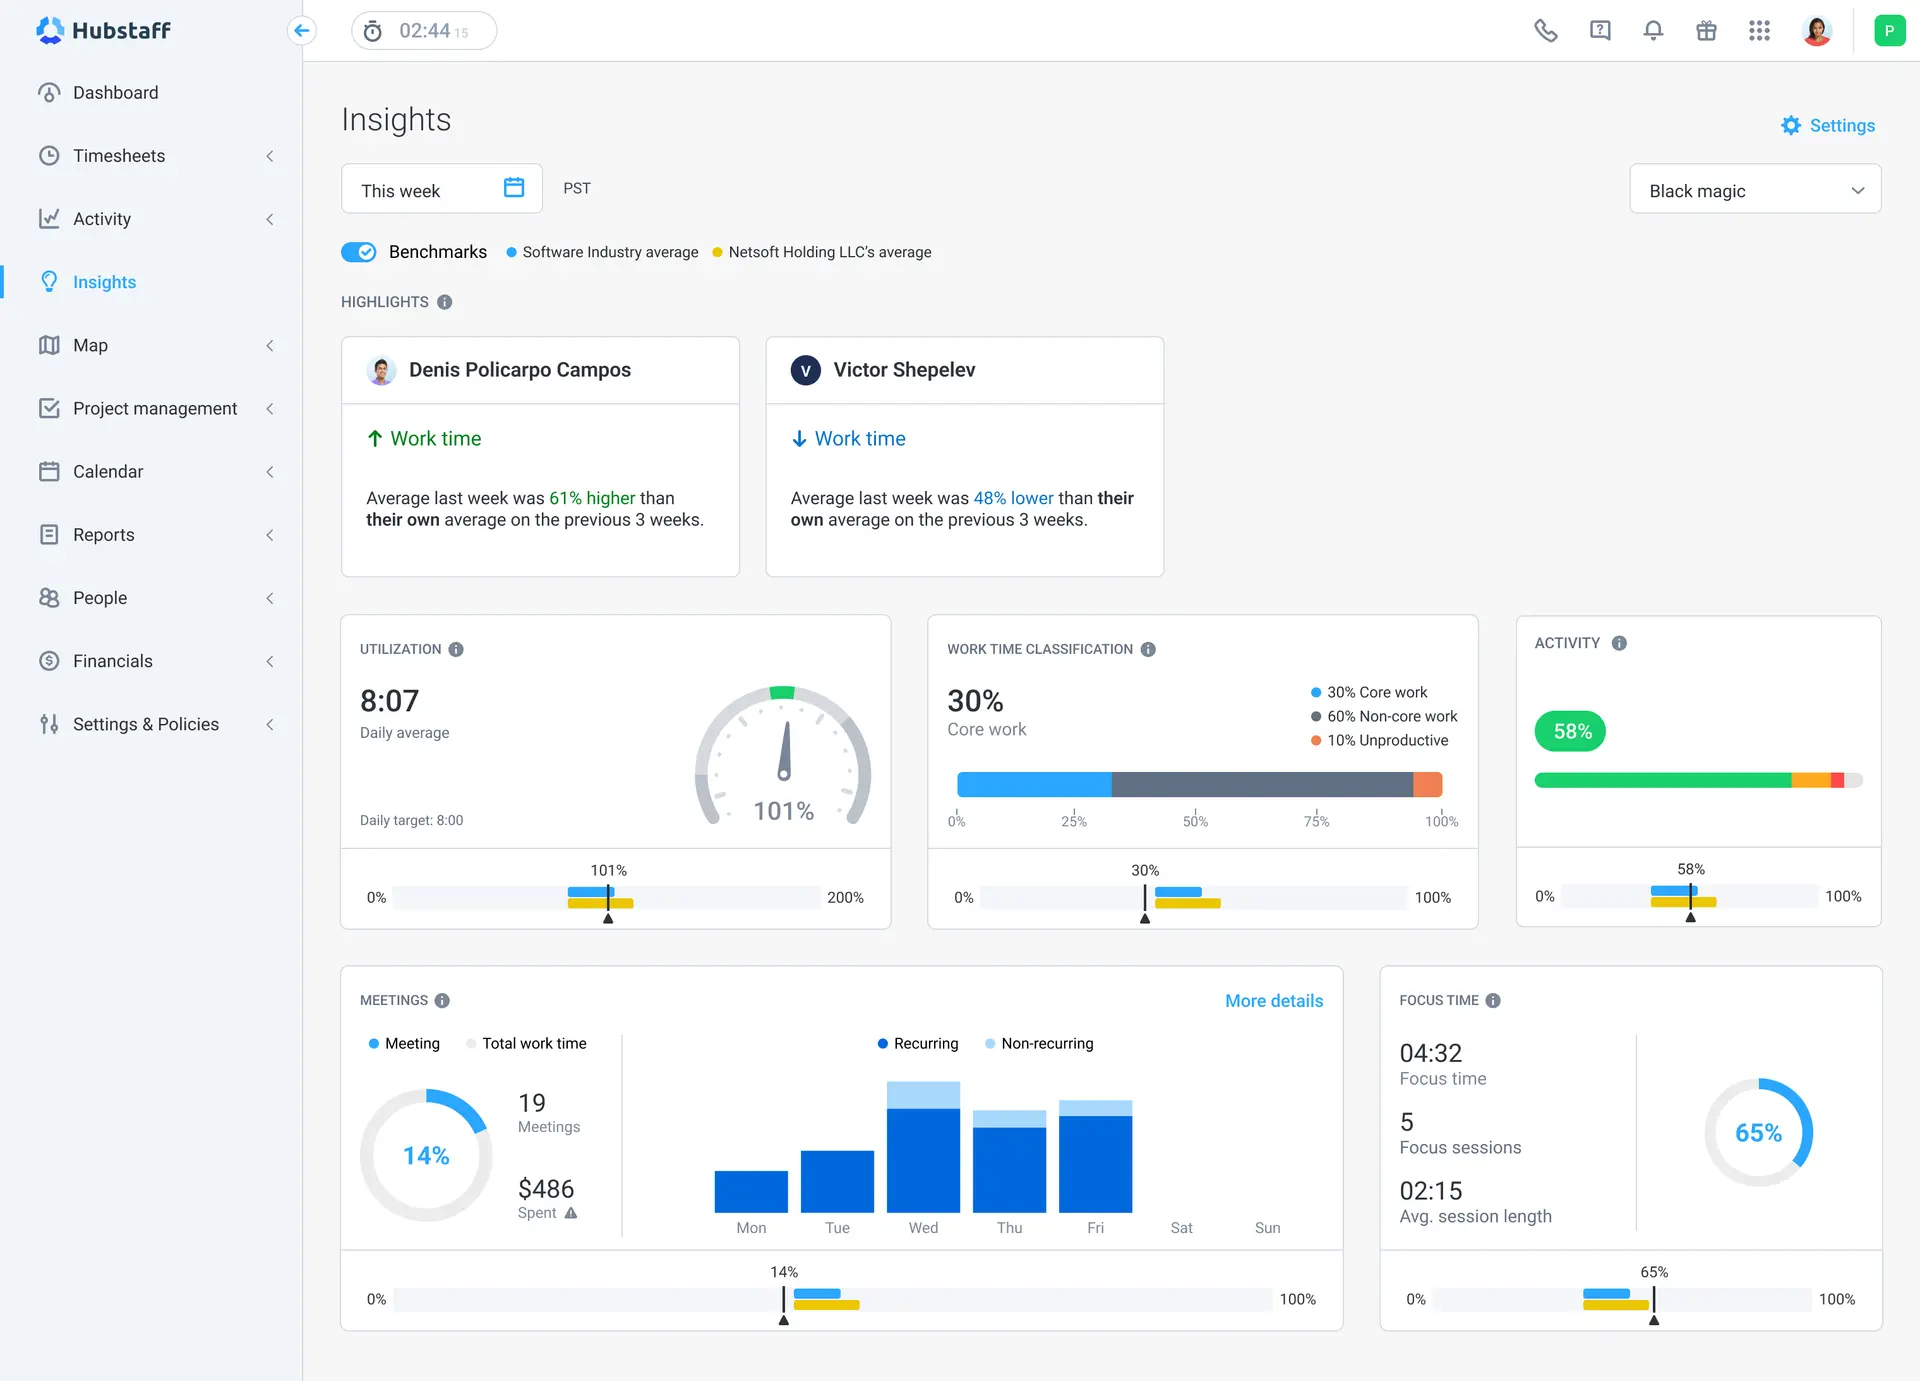Open the Black magic team dropdown

pos(1755,190)
